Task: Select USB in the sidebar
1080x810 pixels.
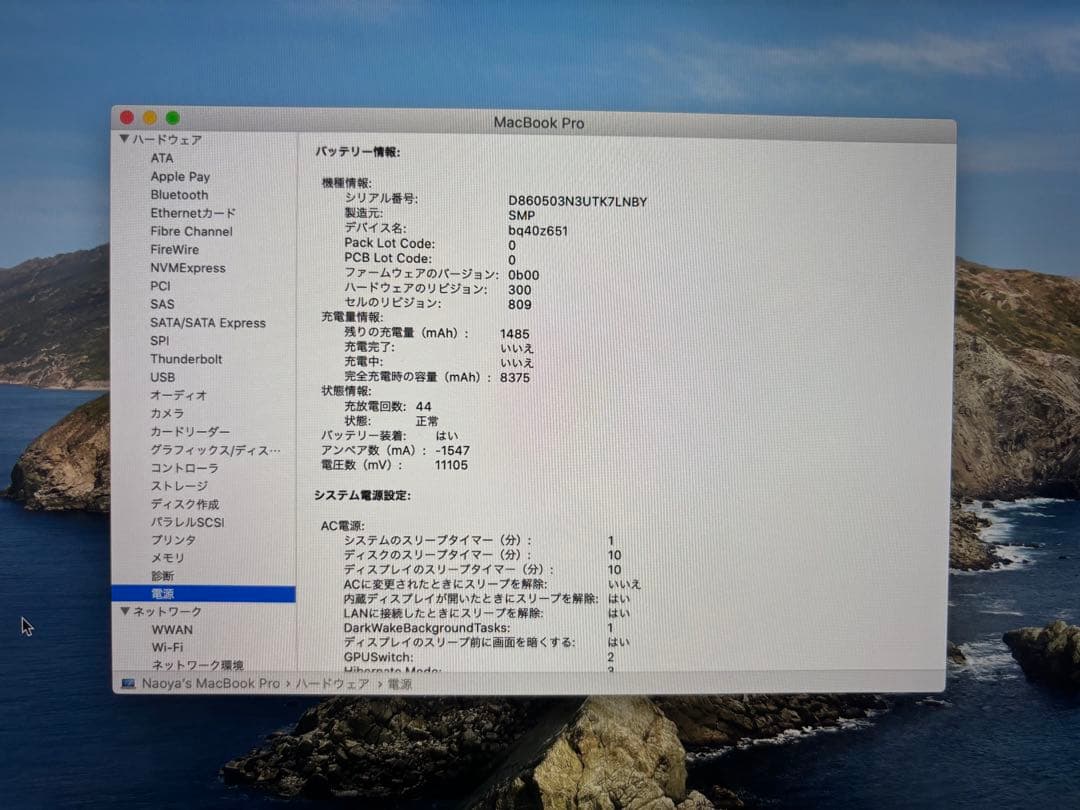Action: [x=163, y=377]
